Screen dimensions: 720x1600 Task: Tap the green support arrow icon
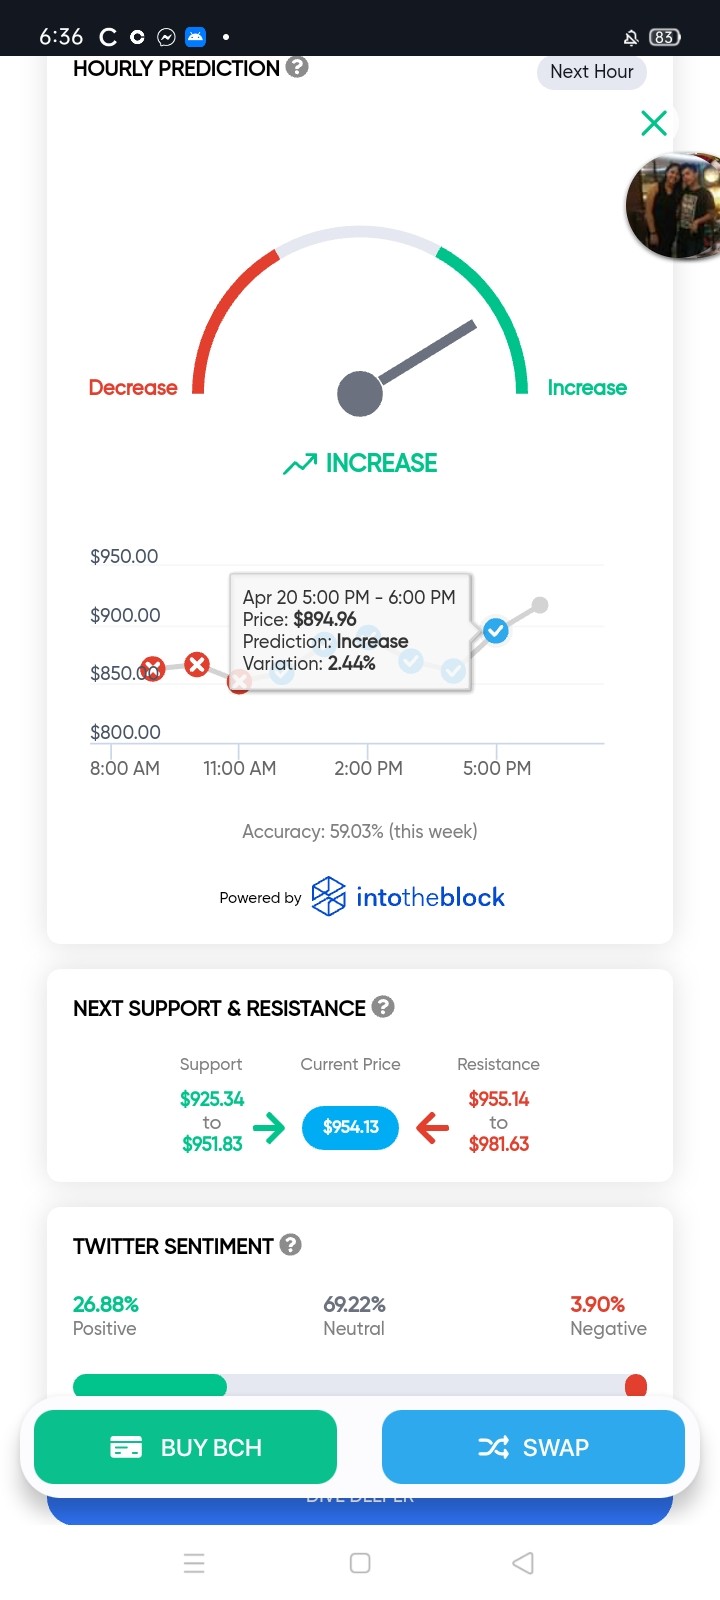[x=269, y=1128]
